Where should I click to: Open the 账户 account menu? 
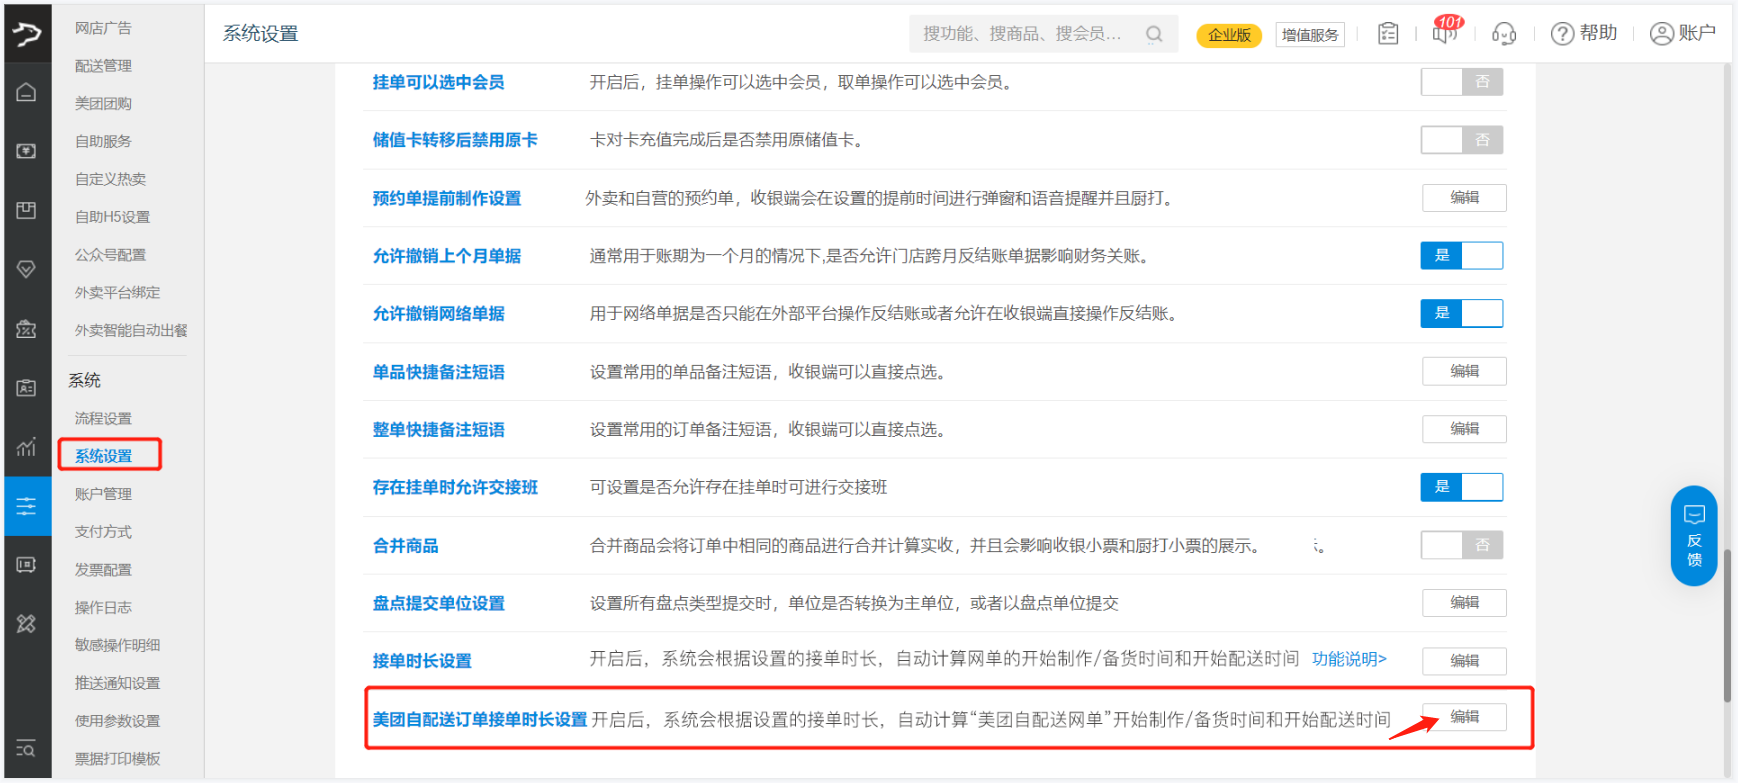coord(1683,34)
